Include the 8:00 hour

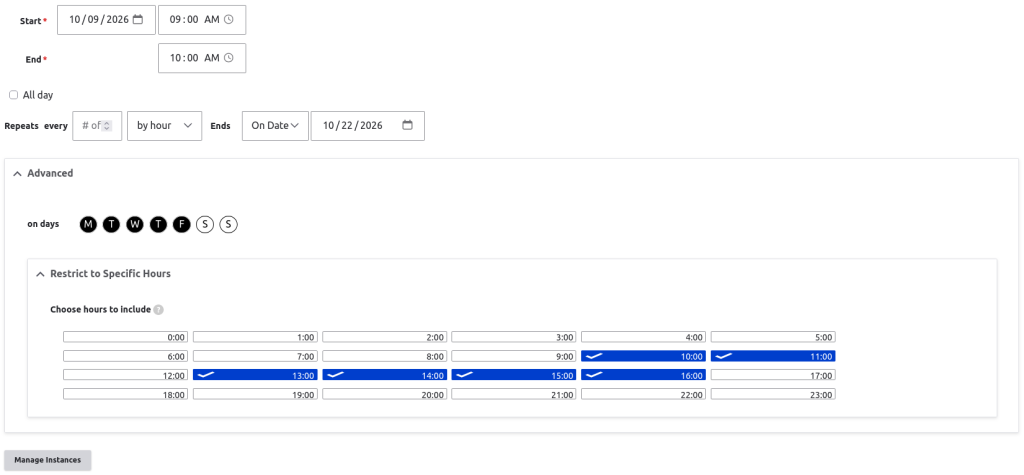(x=385, y=356)
